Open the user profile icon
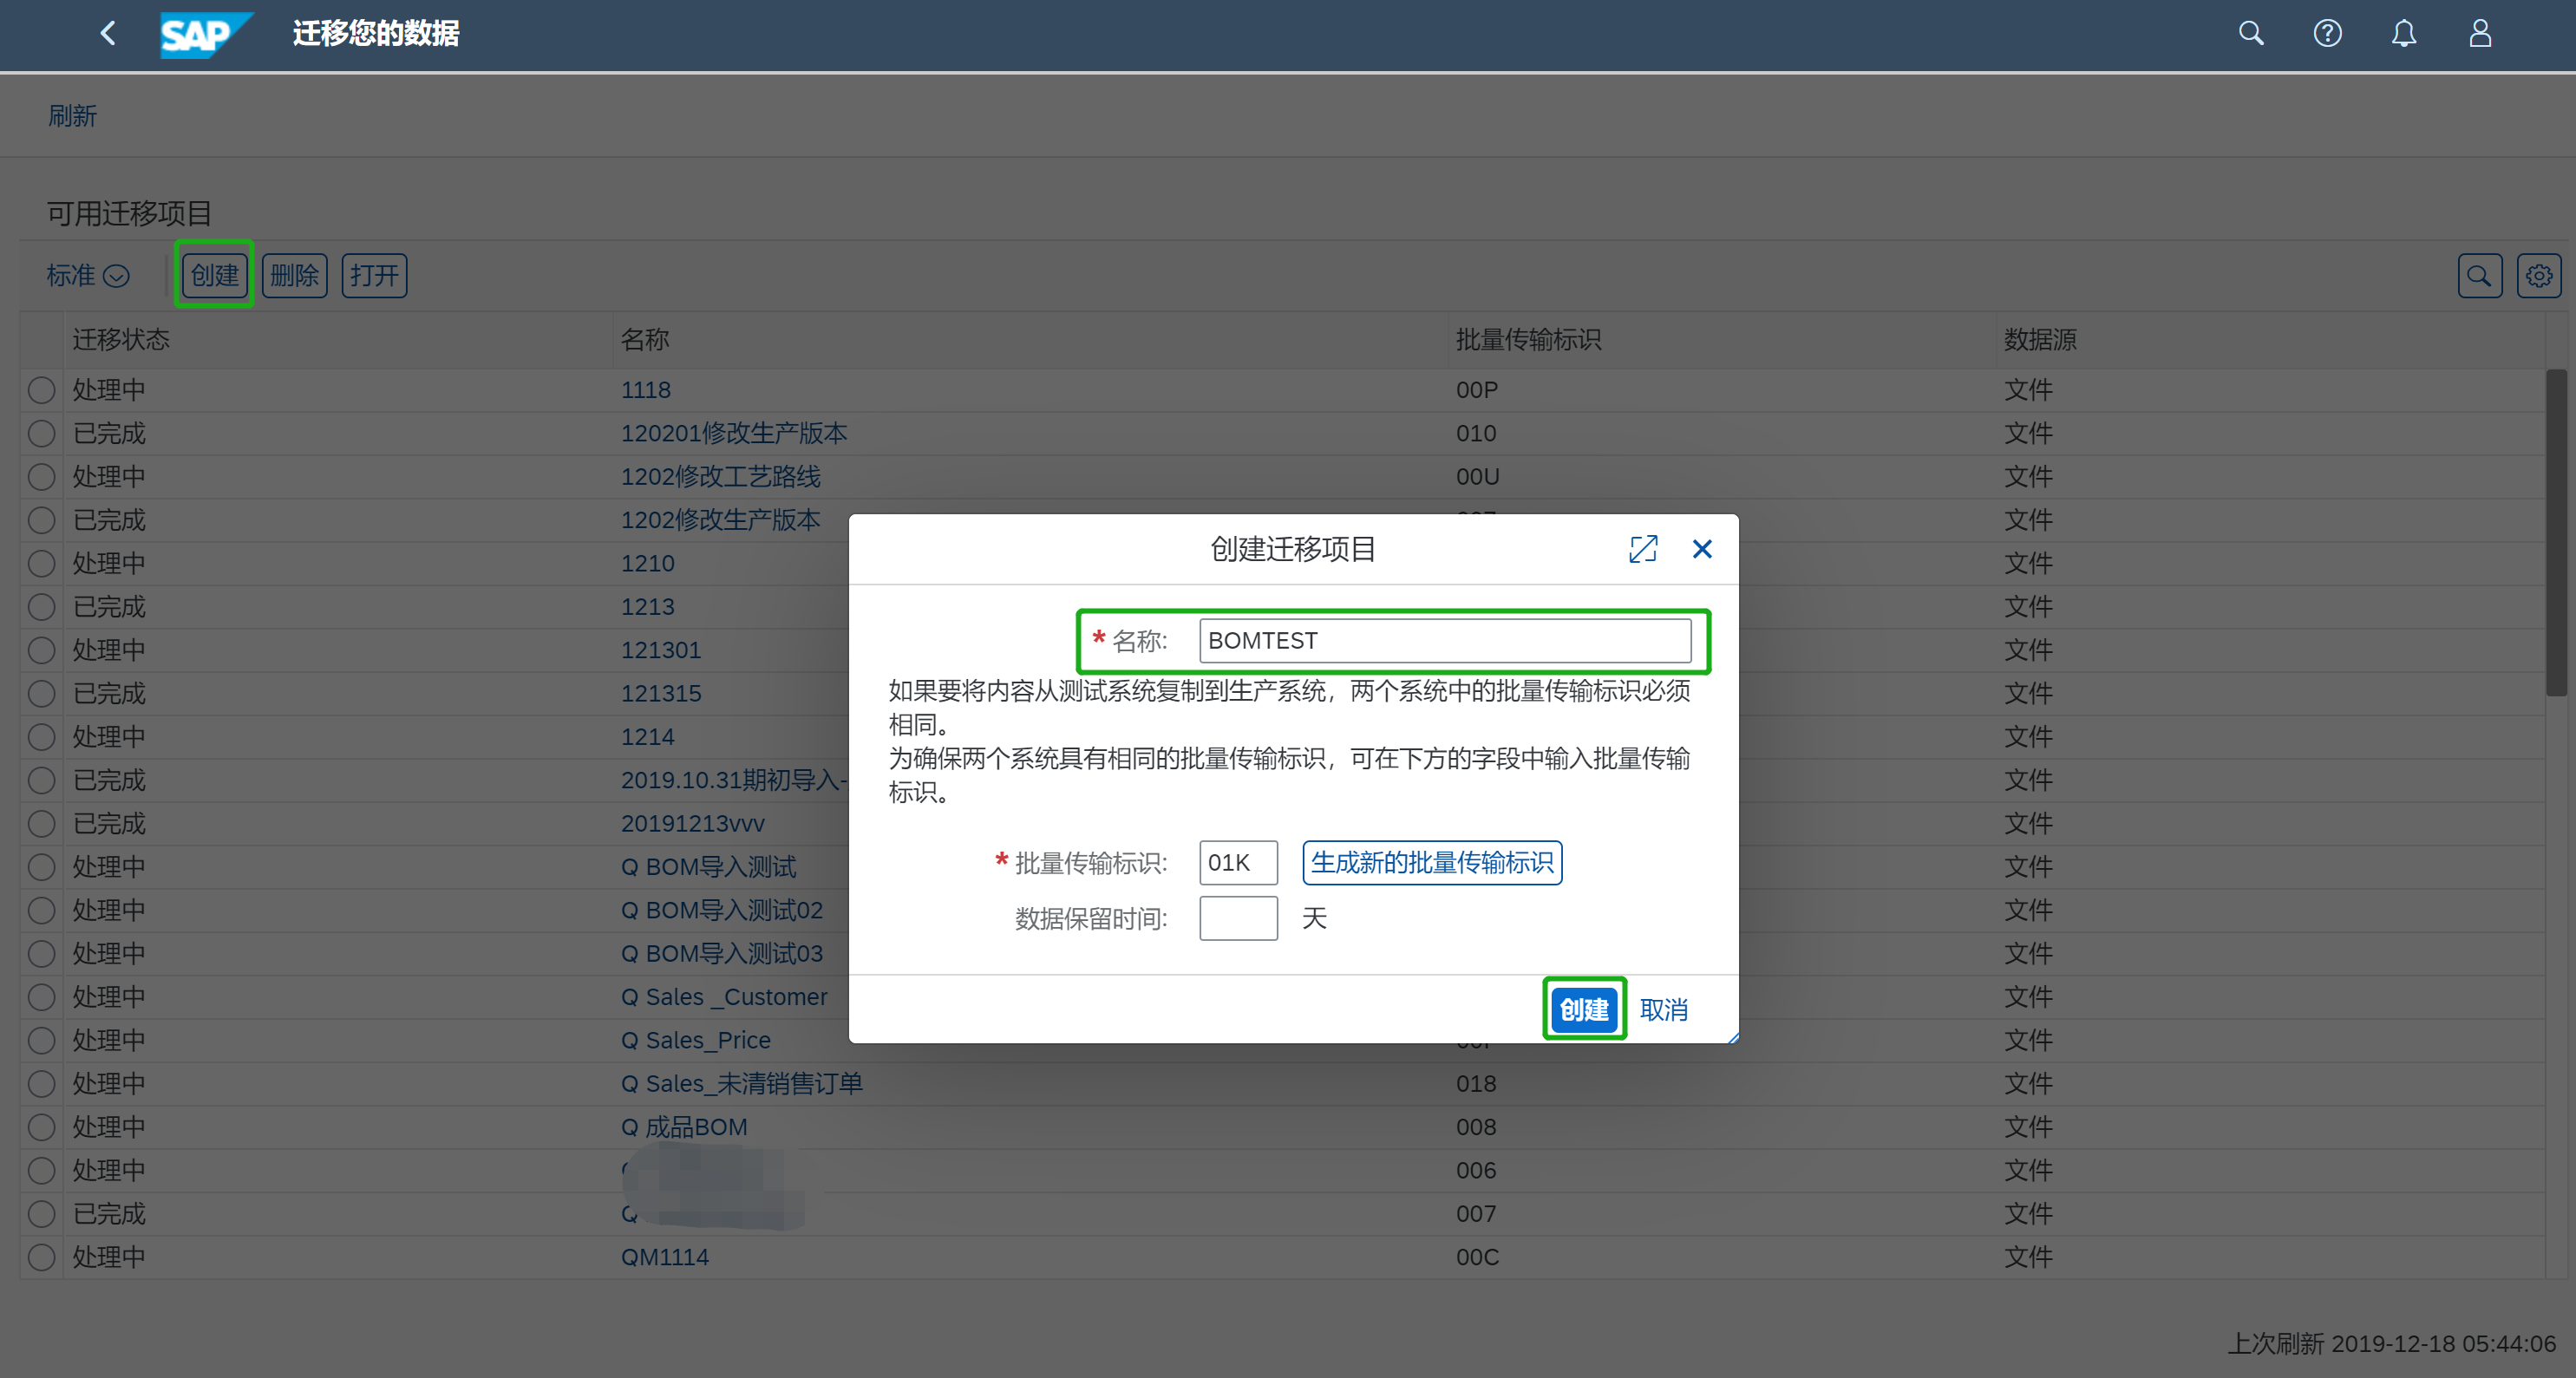This screenshot has height=1378, width=2576. coord(2479,33)
